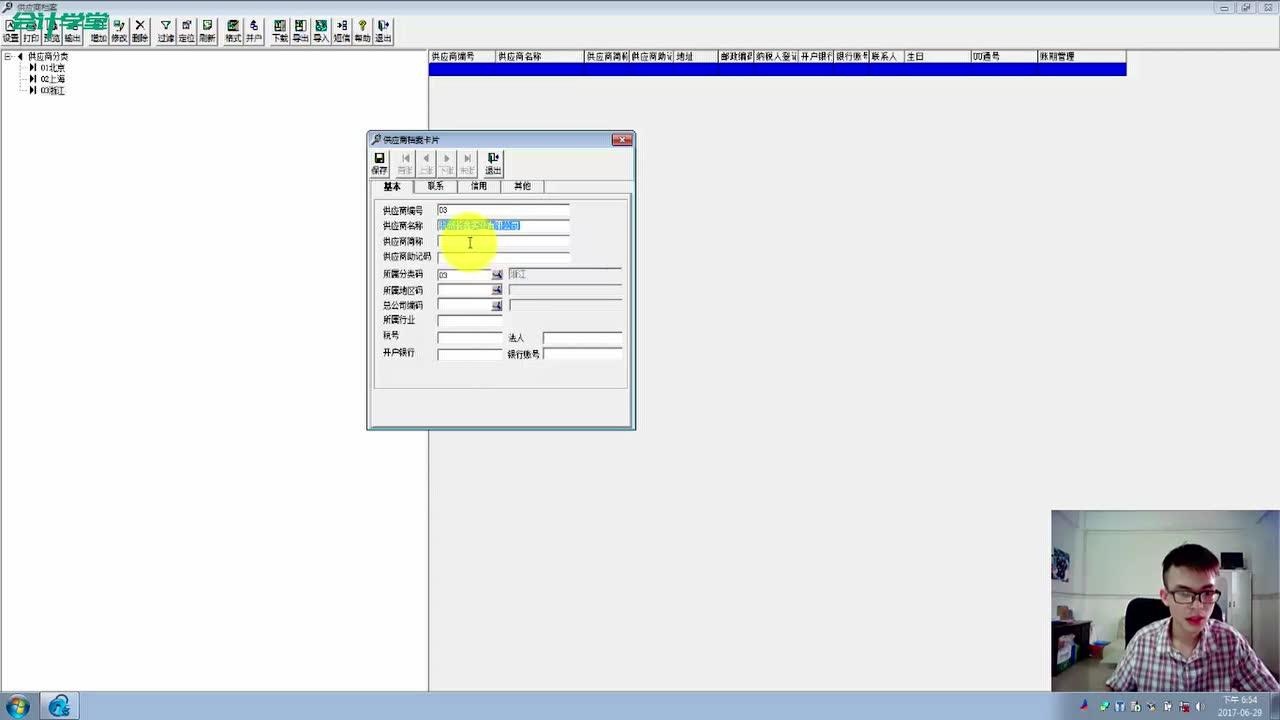Open the 总公司编码 lookup button
Viewport: 1280px width, 720px height.
496,305
